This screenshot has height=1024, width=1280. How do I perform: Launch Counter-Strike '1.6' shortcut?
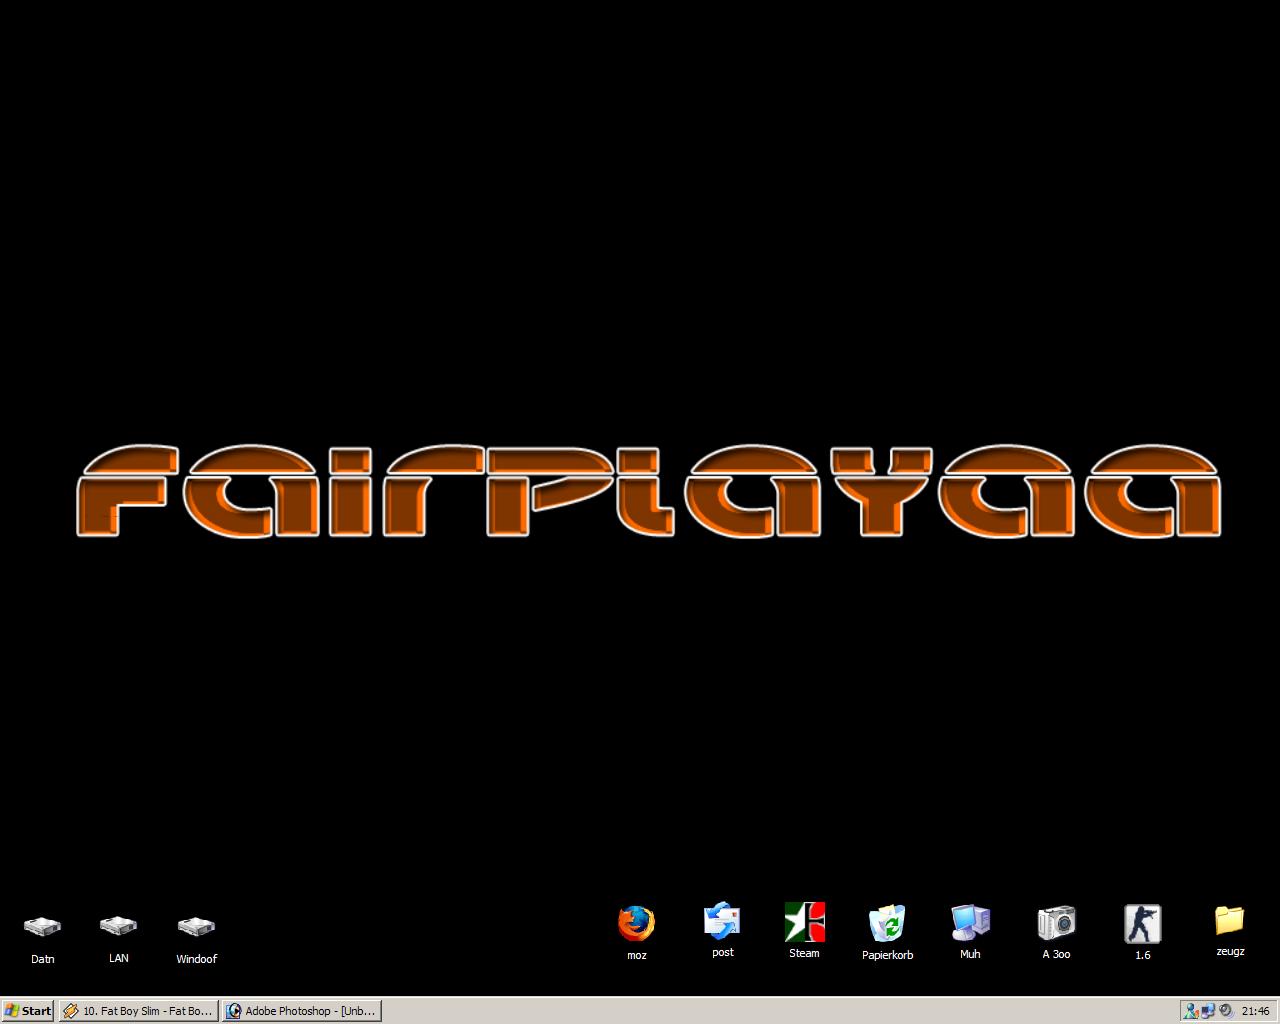coord(1142,923)
